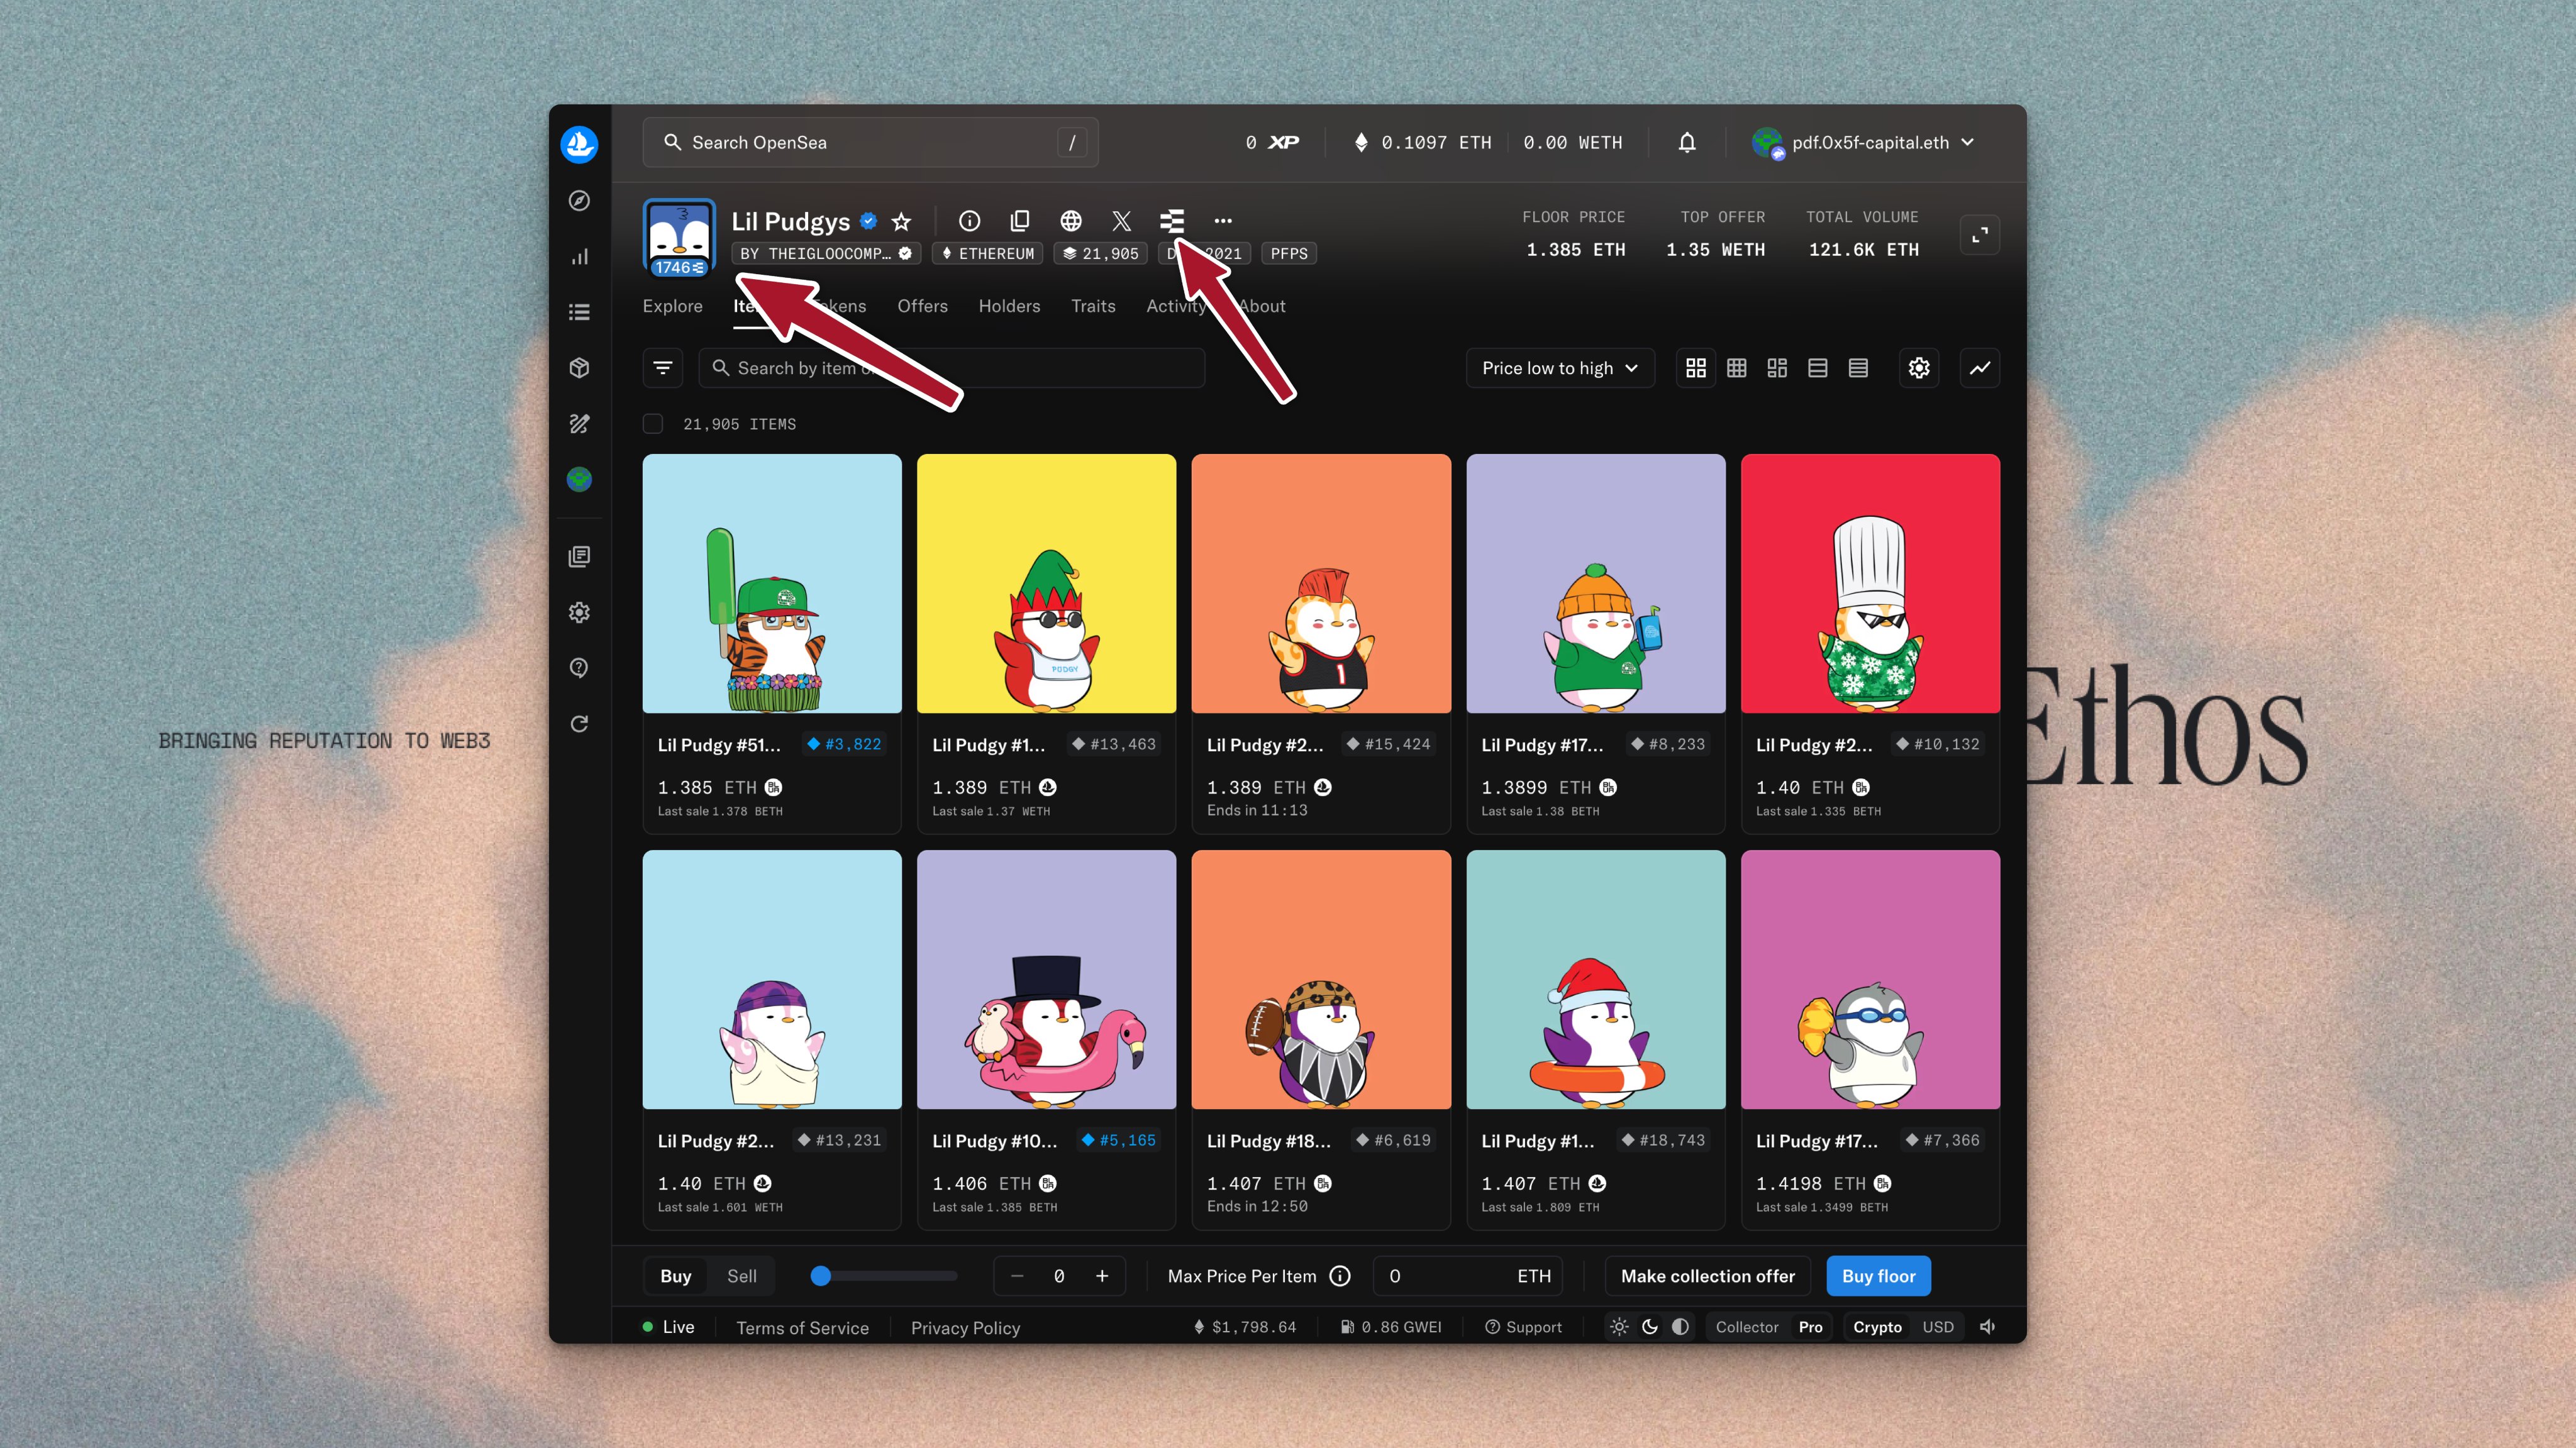The width and height of the screenshot is (2576, 1448).
Task: Open the Price low to high sort dropdown
Action: [x=1560, y=368]
